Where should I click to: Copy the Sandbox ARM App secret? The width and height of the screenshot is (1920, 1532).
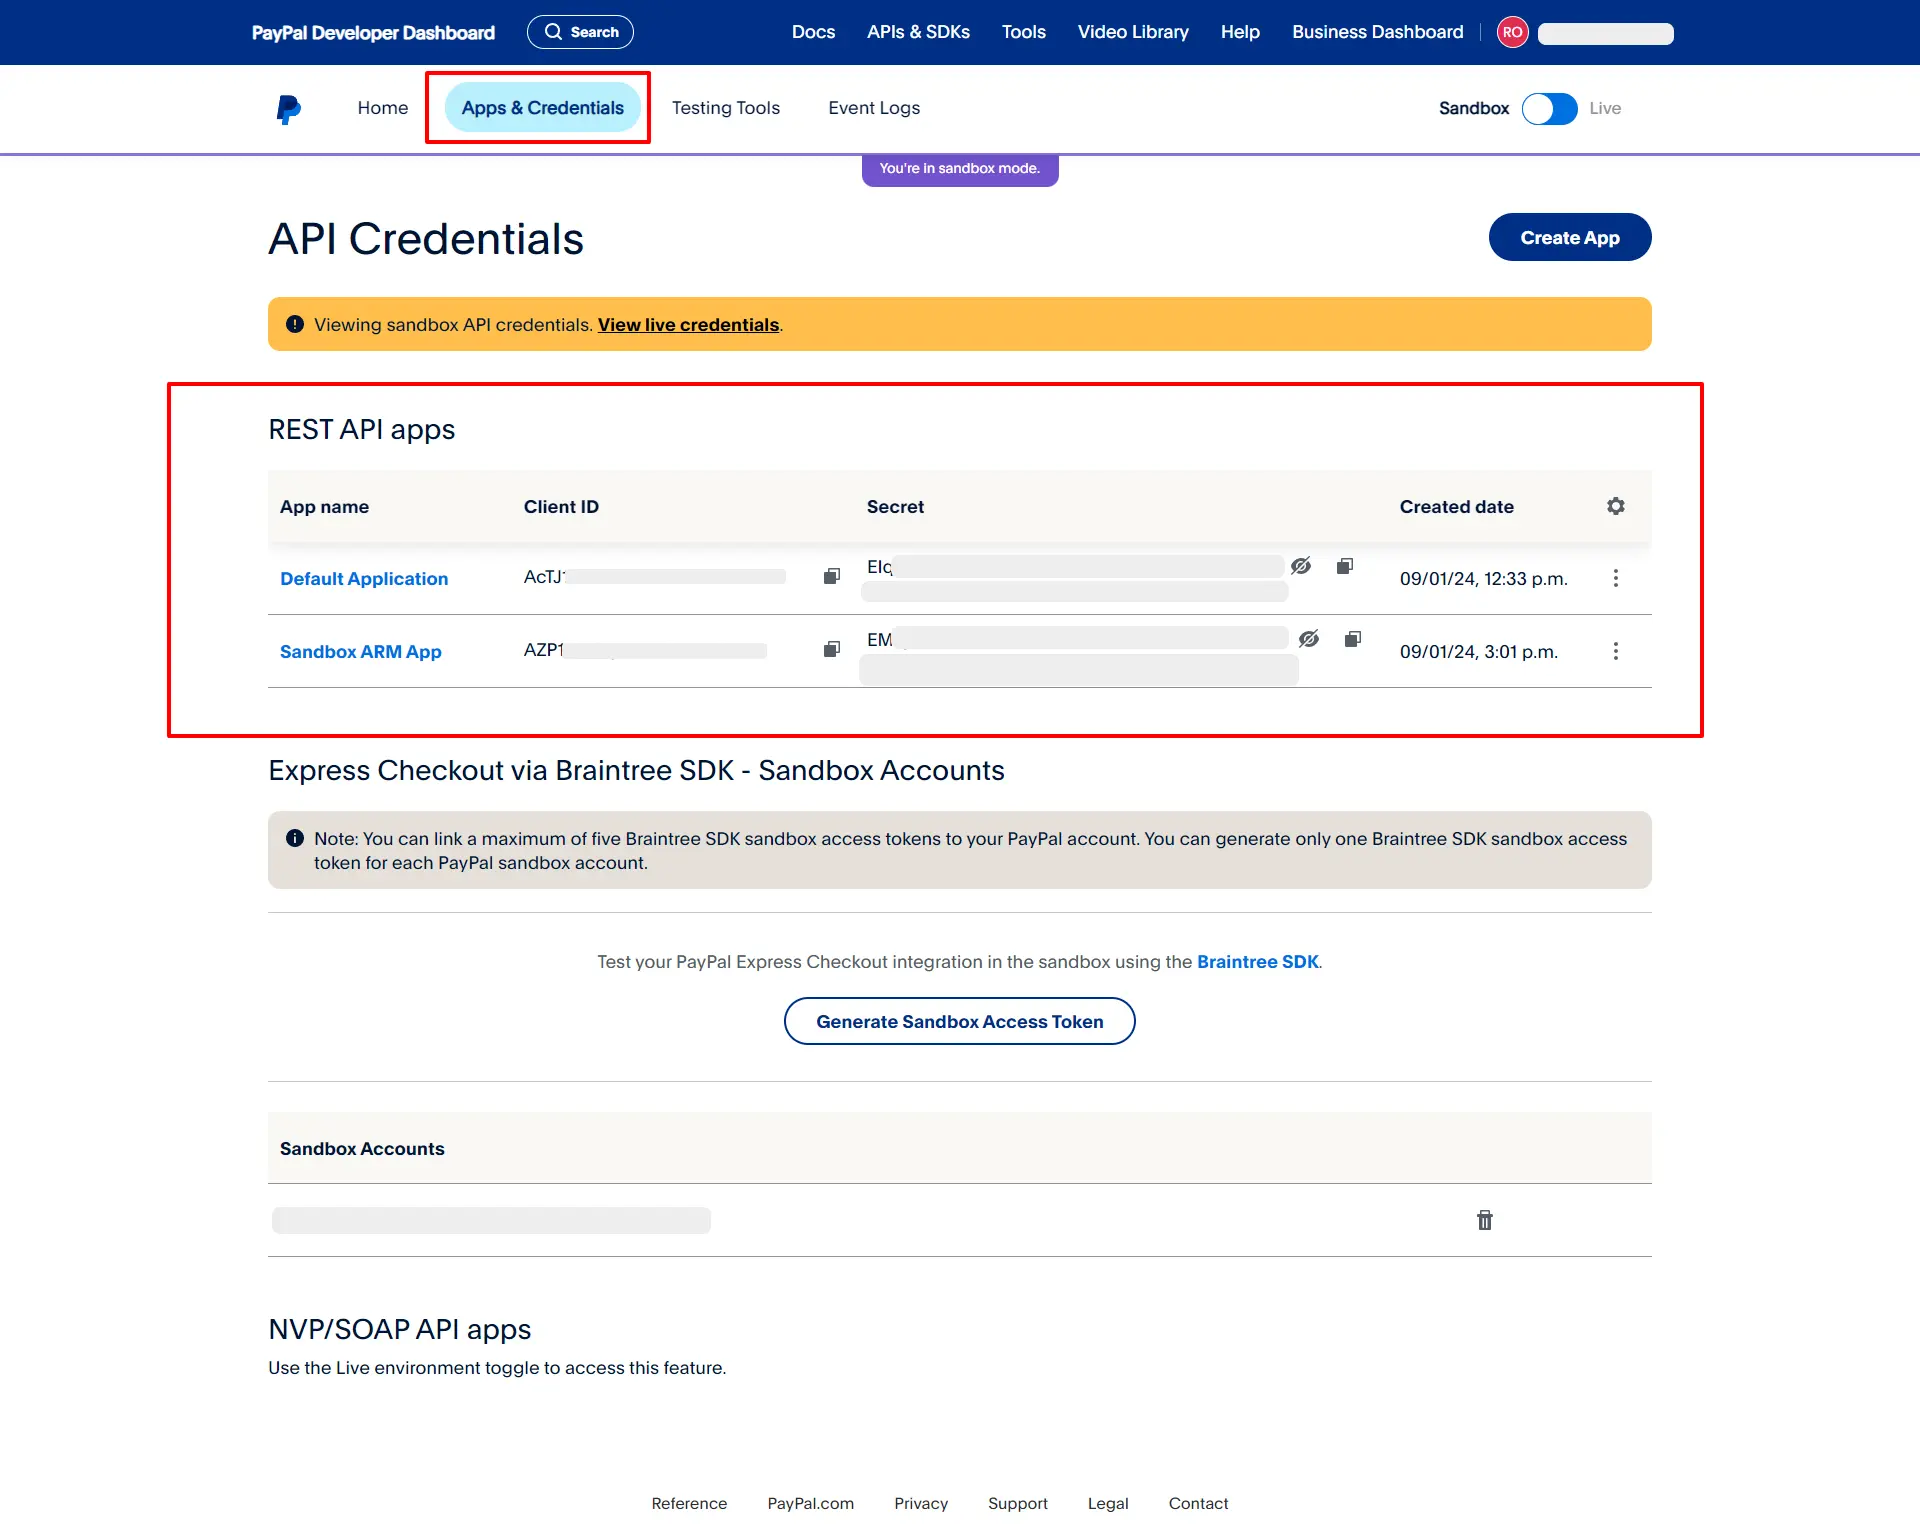tap(1352, 639)
